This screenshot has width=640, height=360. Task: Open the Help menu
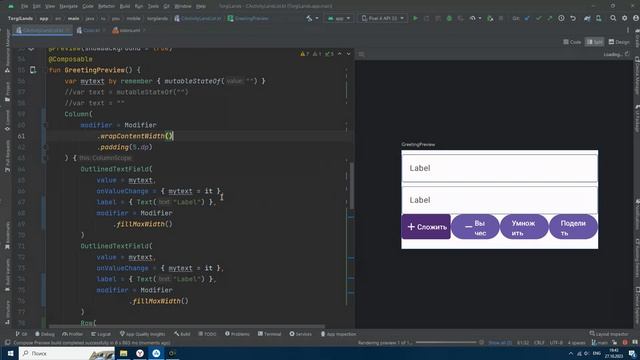pyautogui.click(x=201, y=6)
